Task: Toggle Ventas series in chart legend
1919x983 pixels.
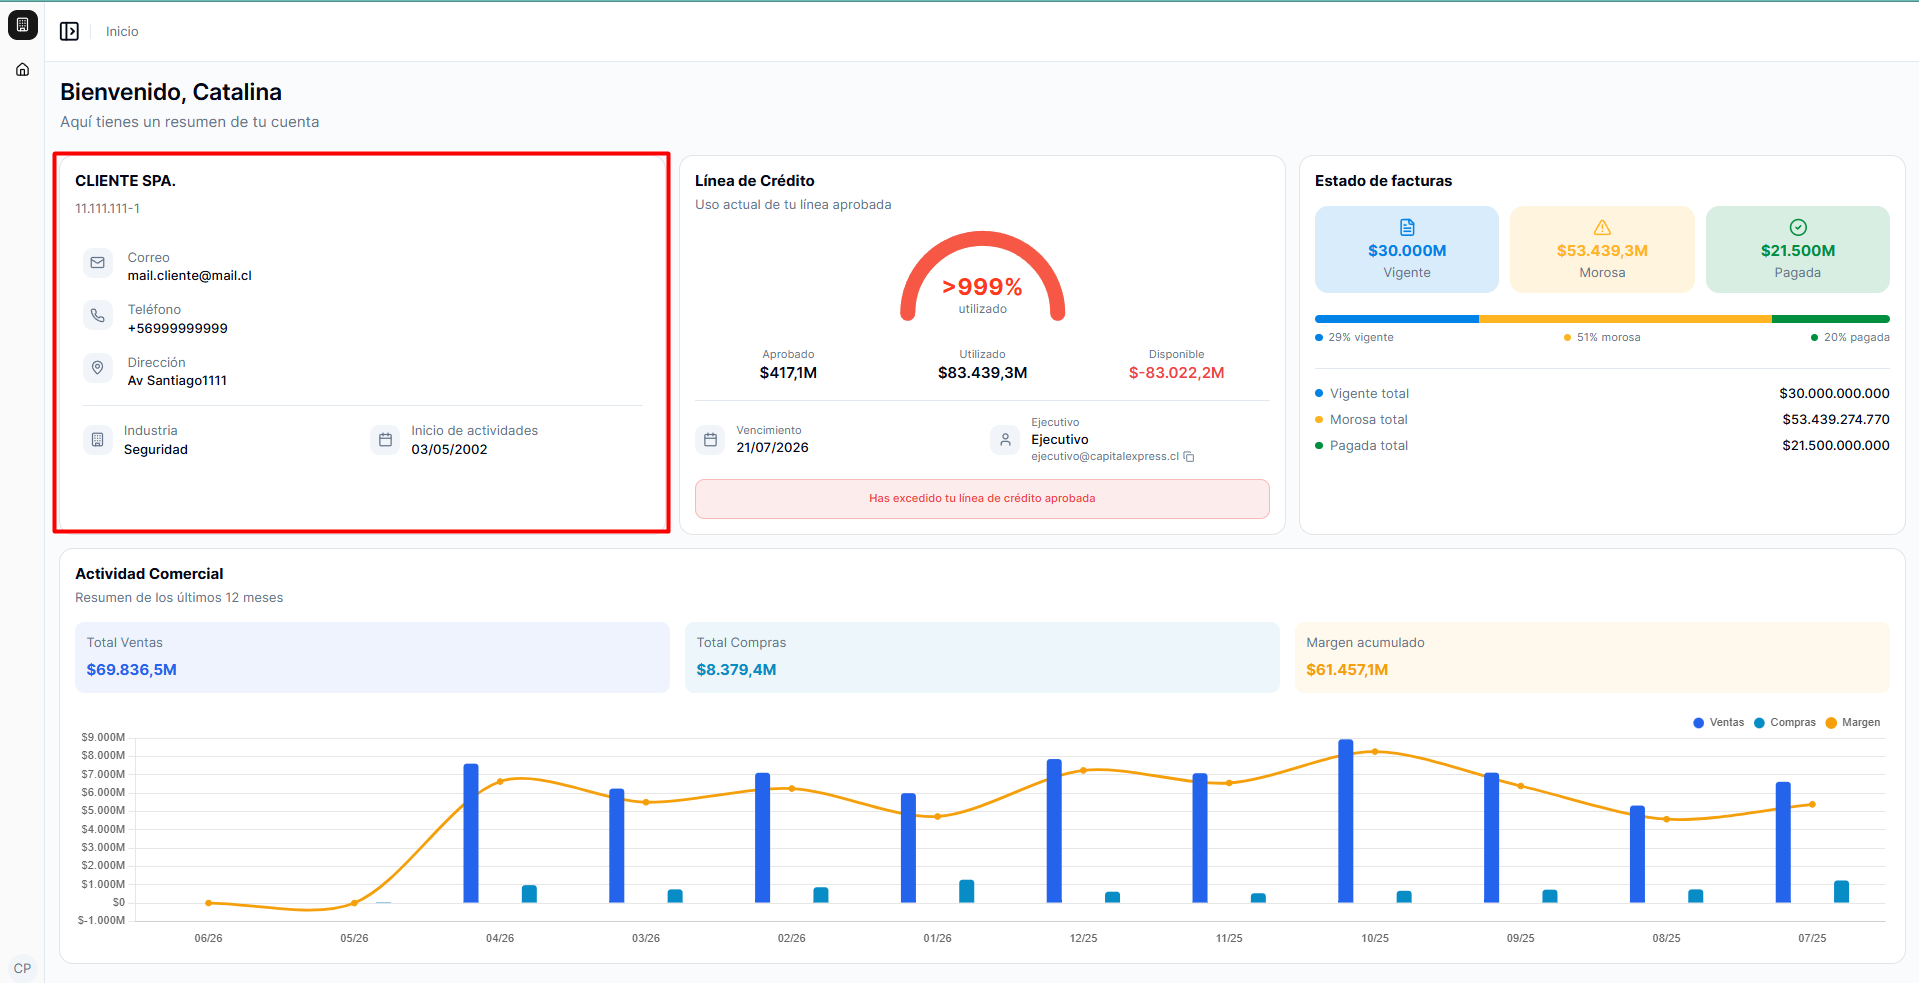Action: (x=1719, y=722)
